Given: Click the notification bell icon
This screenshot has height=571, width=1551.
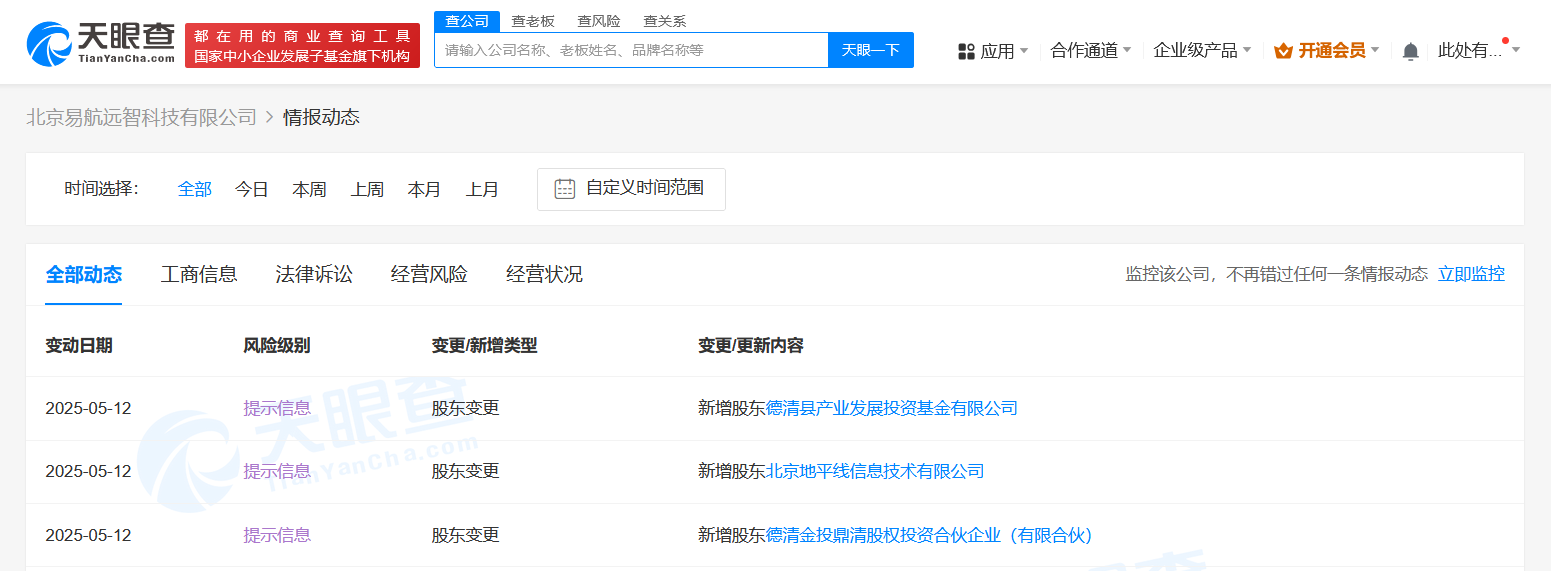Looking at the screenshot, I should pos(1410,51).
